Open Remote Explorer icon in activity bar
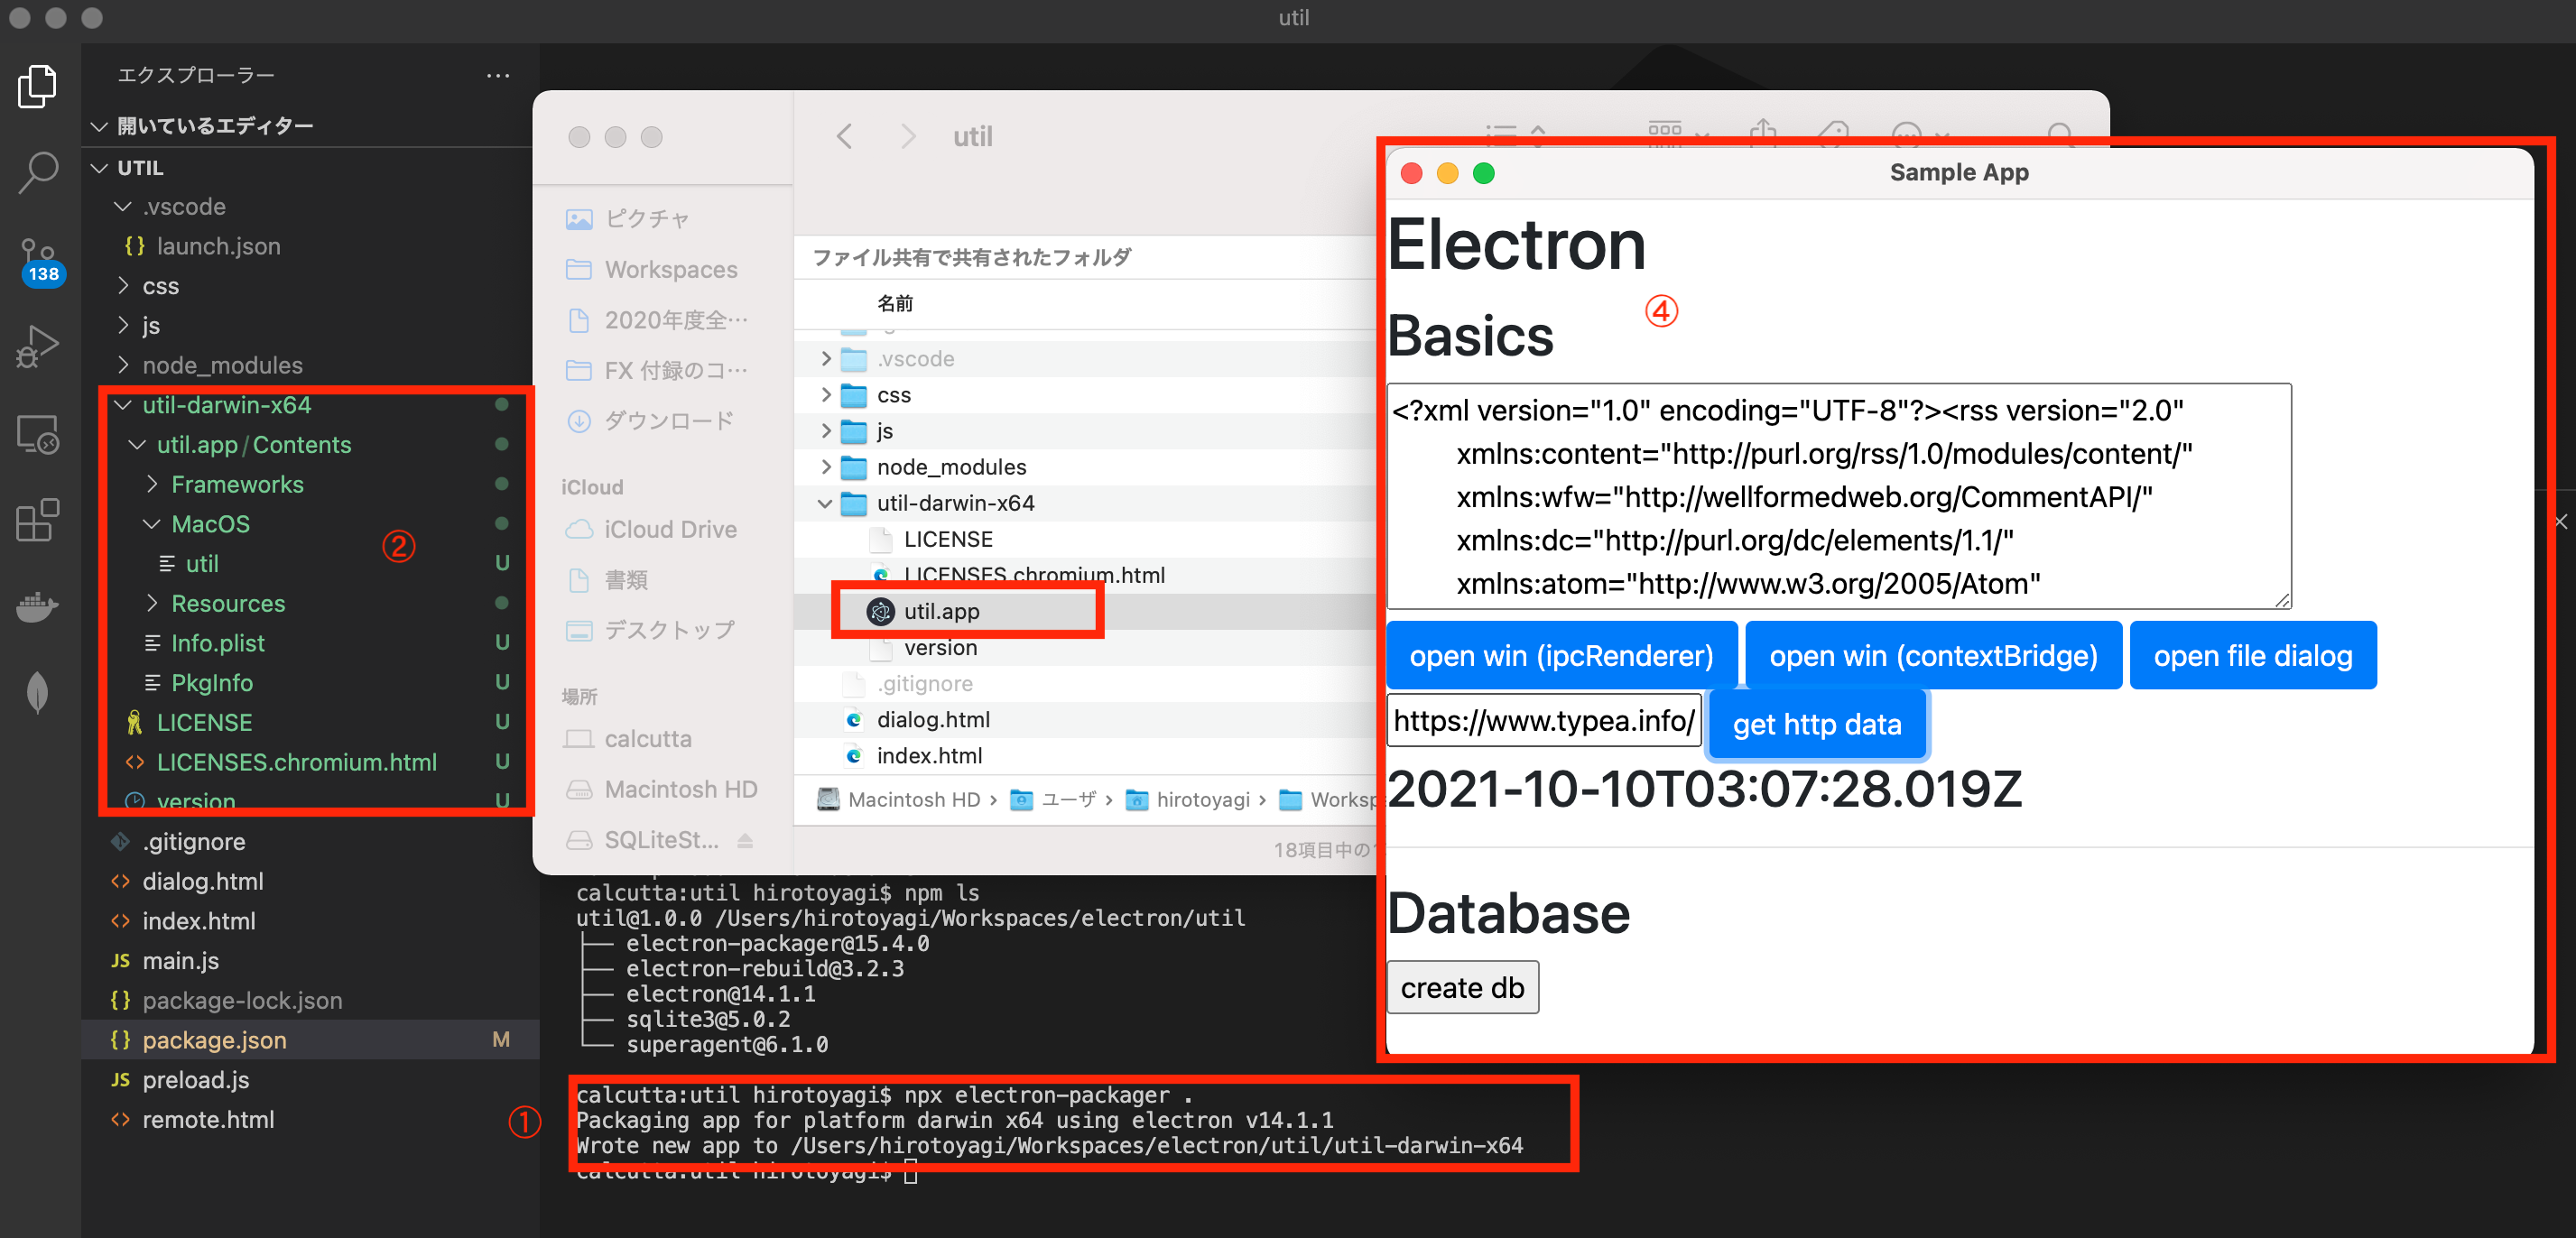The image size is (2576, 1238). pos(38,434)
